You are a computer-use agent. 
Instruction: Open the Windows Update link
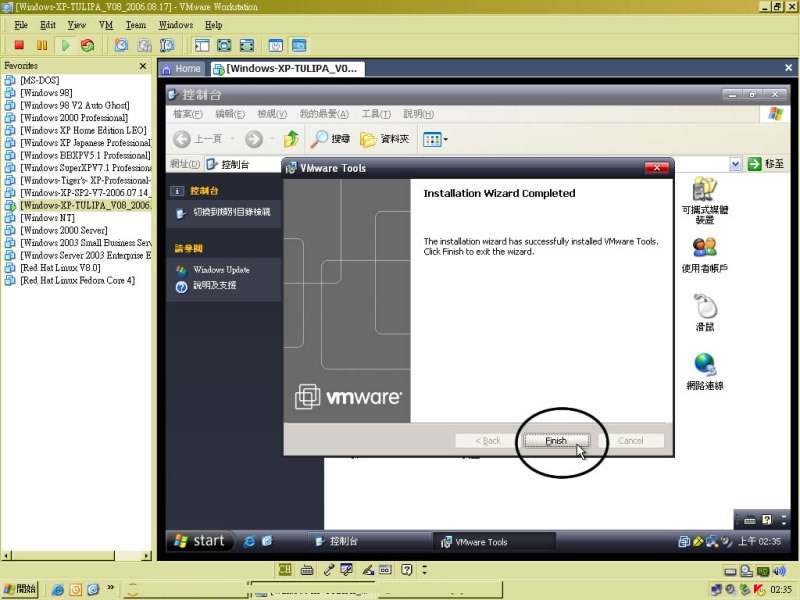pyautogui.click(x=221, y=269)
